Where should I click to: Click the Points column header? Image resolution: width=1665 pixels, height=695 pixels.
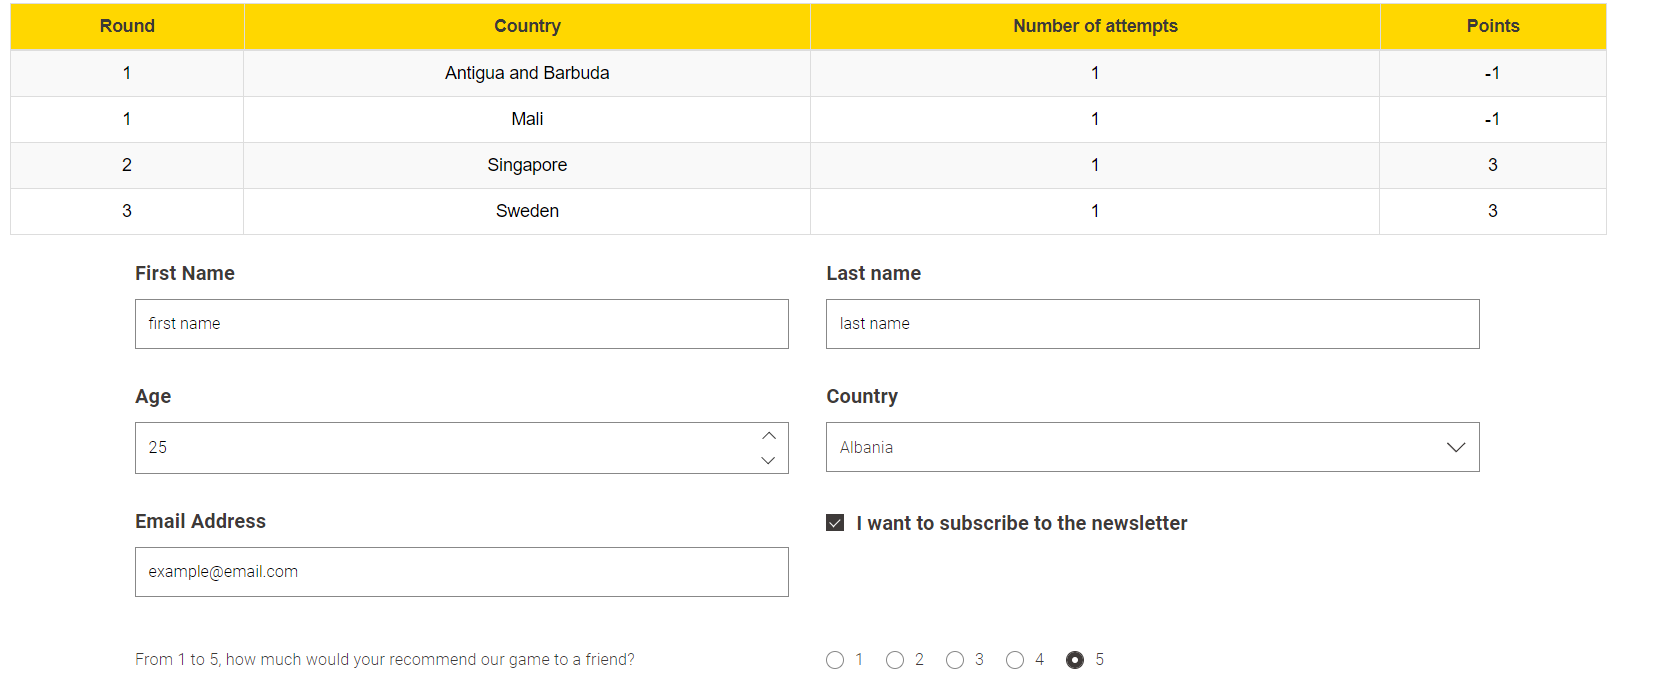coord(1492,26)
